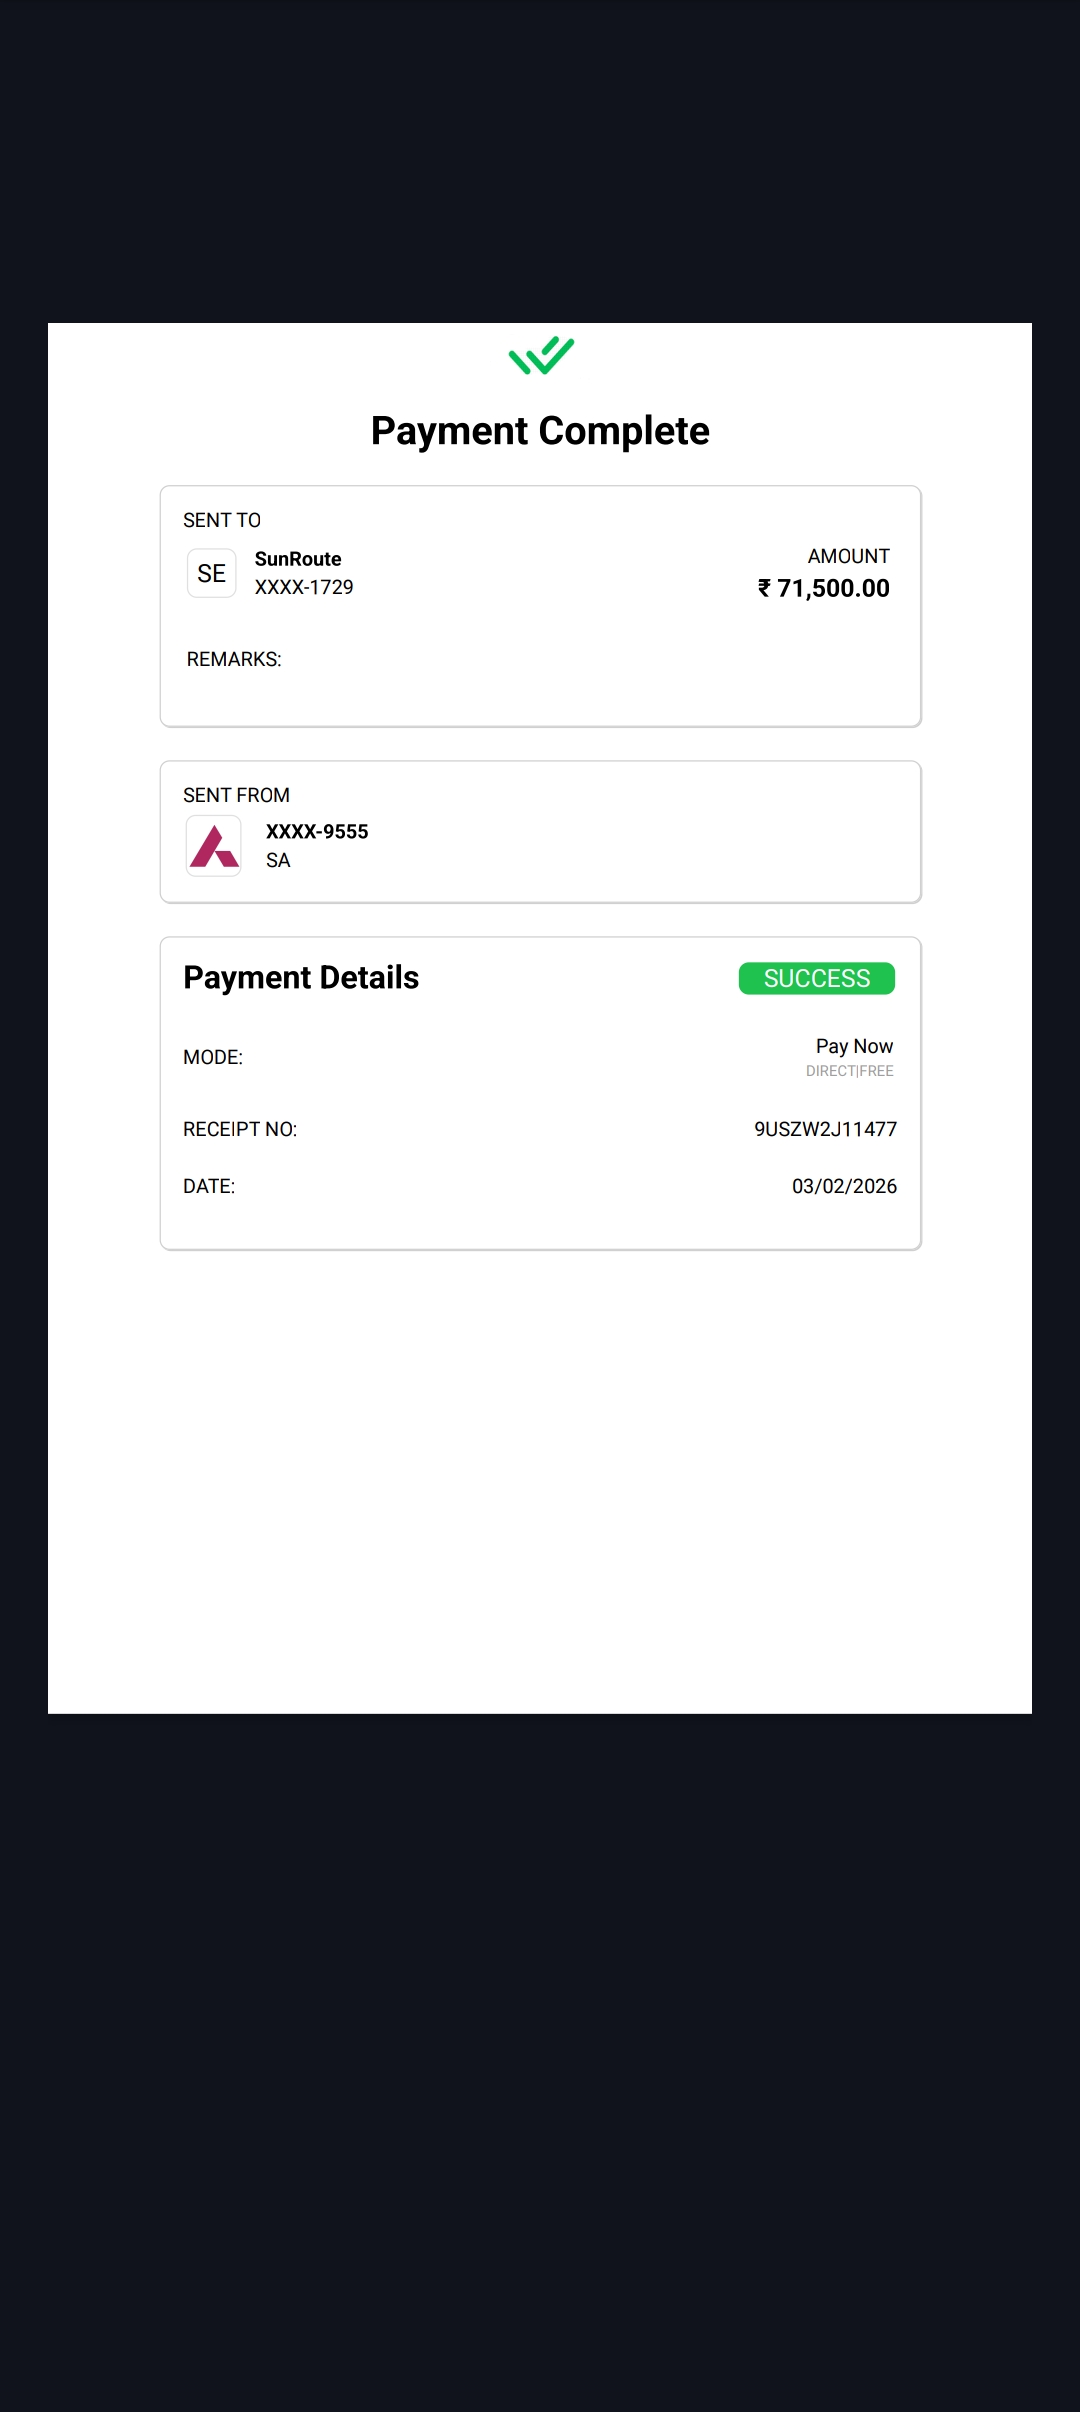The width and height of the screenshot is (1080, 2412).
Task: Click the SENT TO section label
Action: pyautogui.click(x=222, y=520)
